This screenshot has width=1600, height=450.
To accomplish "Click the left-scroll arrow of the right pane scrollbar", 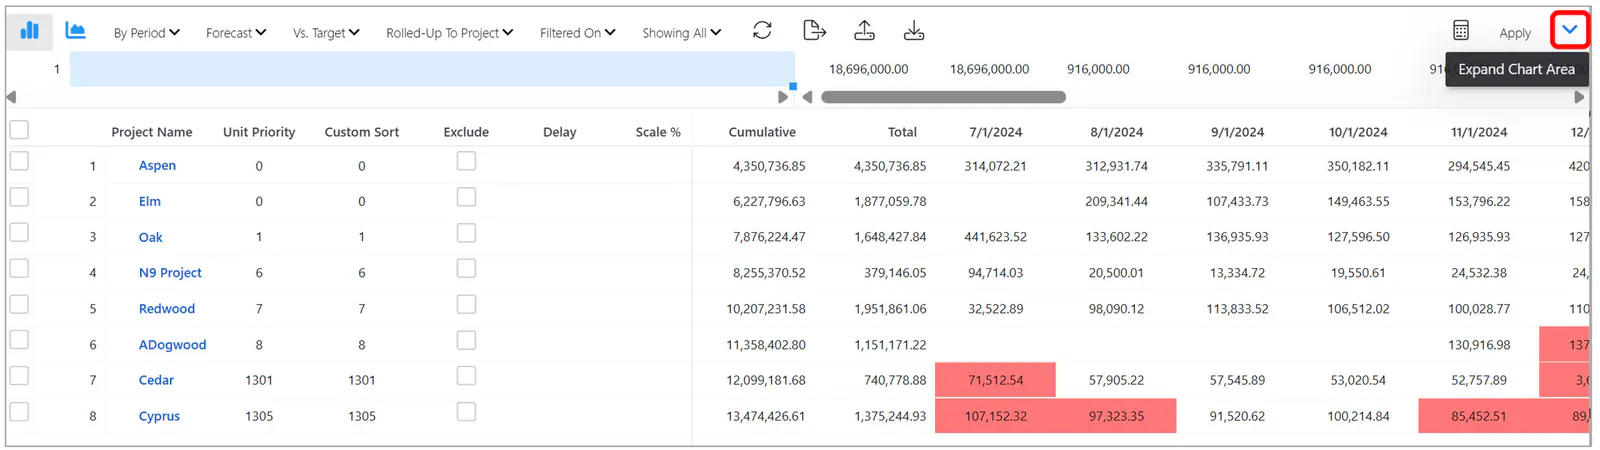I will coord(807,97).
